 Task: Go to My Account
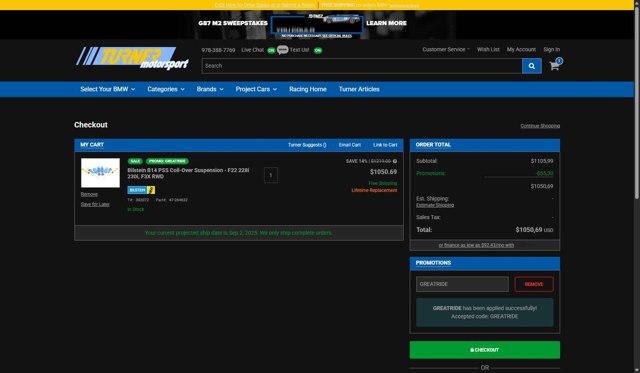(x=521, y=49)
